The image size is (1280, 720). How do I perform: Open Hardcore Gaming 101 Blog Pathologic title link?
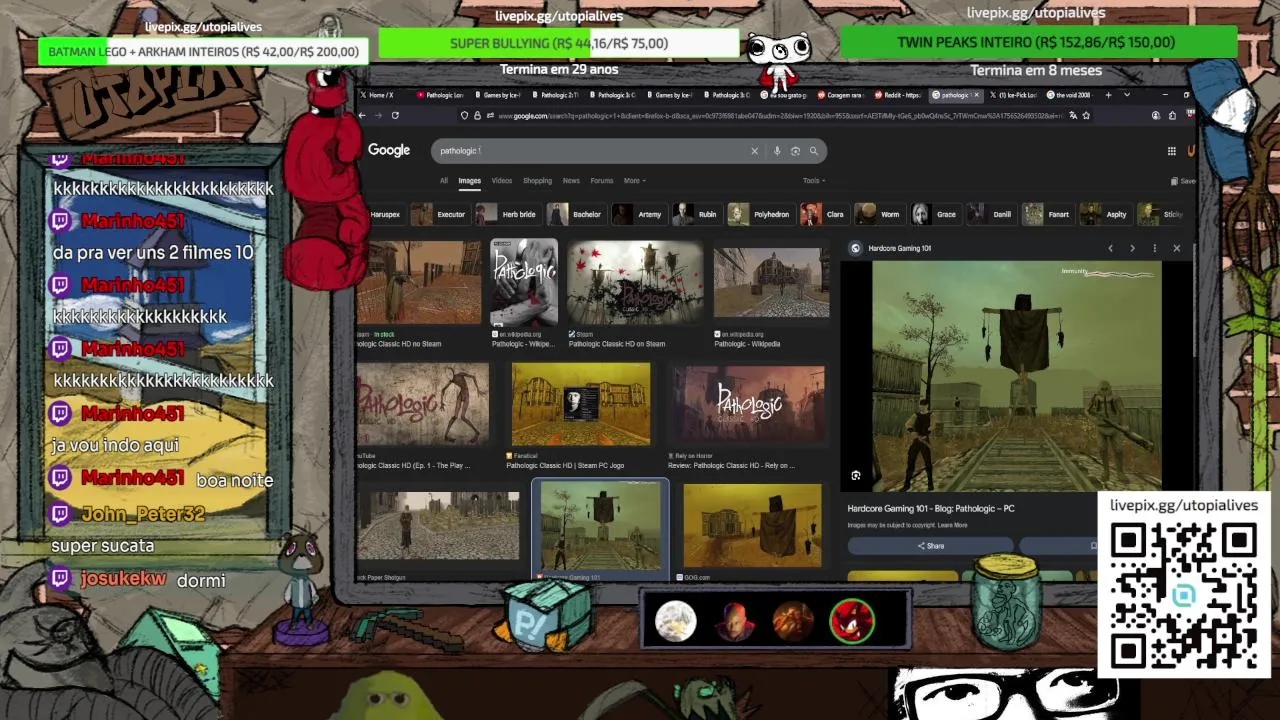tap(931, 508)
